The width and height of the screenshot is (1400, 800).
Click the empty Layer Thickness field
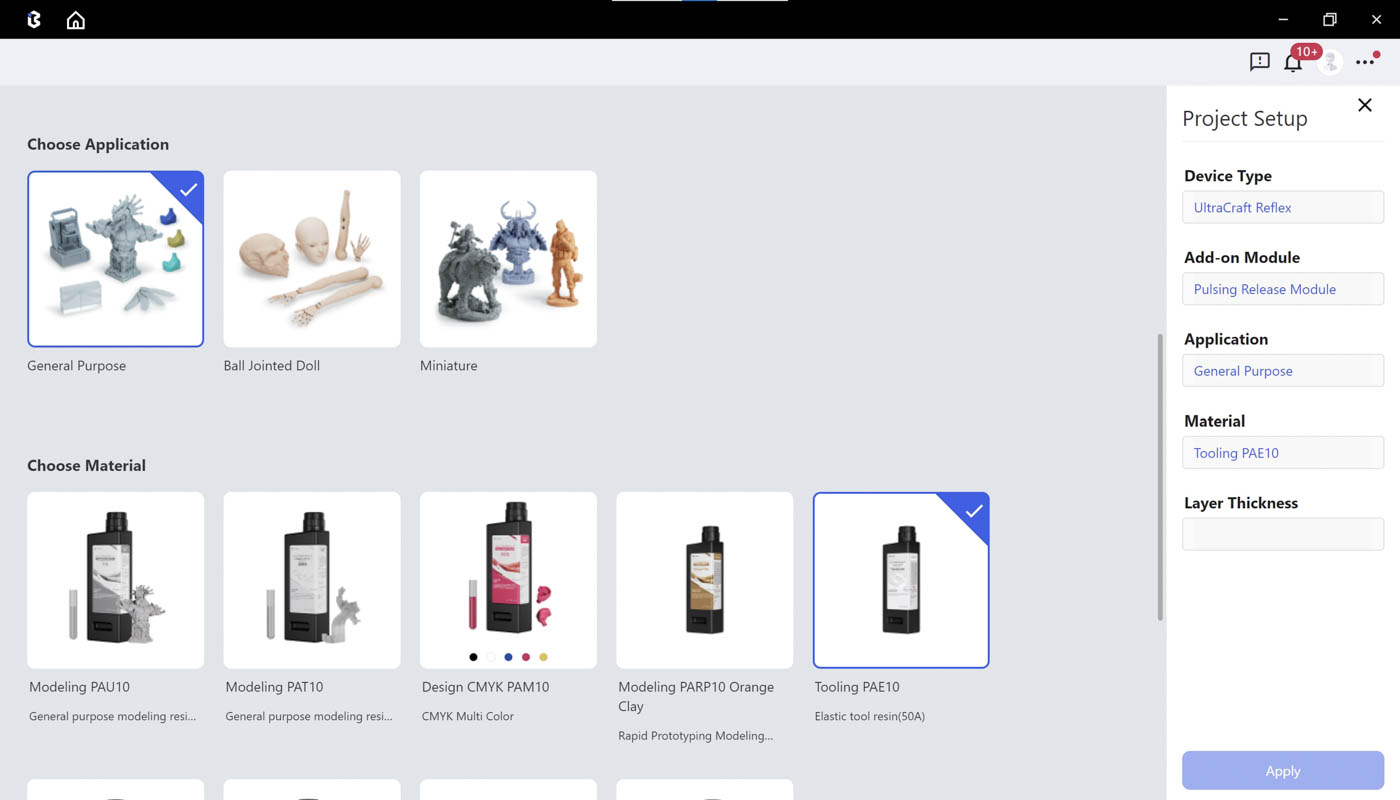(1283, 534)
